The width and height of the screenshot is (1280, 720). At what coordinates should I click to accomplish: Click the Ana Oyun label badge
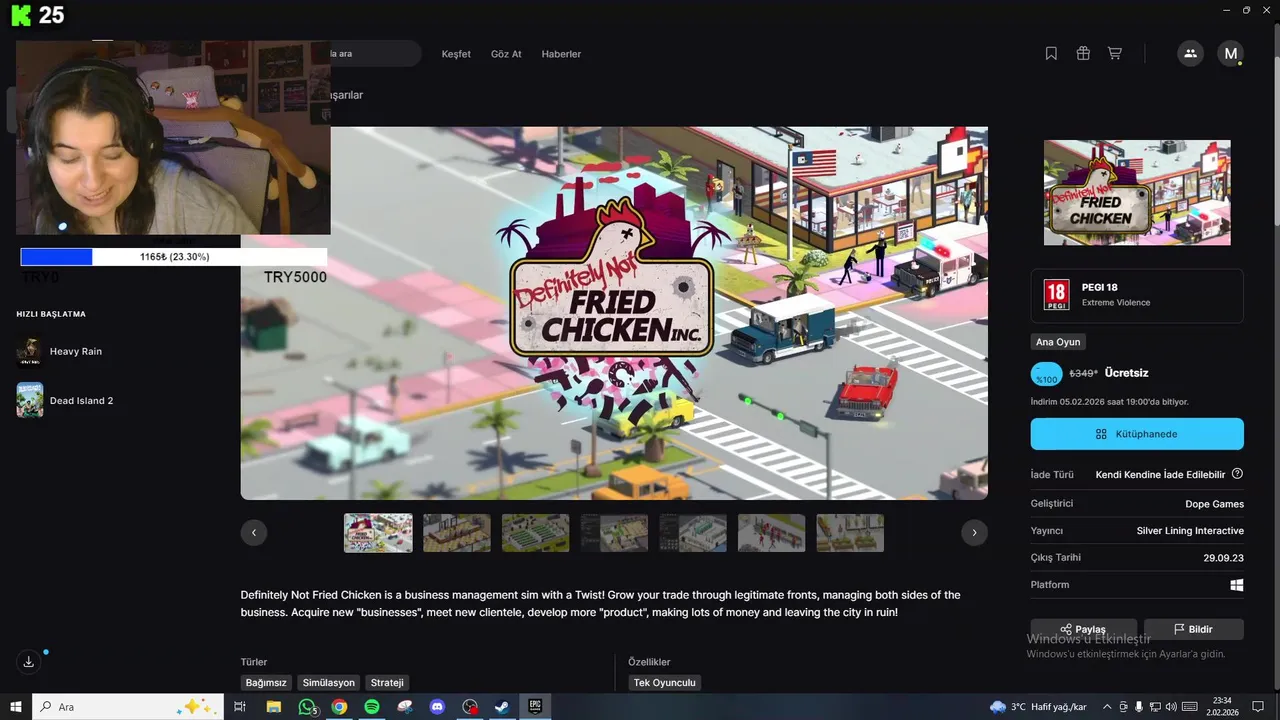[1057, 342]
